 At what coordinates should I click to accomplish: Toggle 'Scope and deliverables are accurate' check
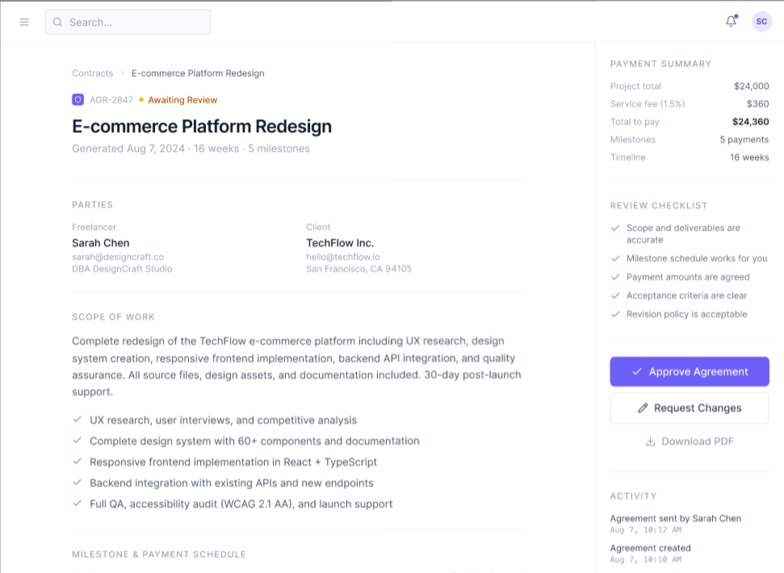[x=616, y=228]
